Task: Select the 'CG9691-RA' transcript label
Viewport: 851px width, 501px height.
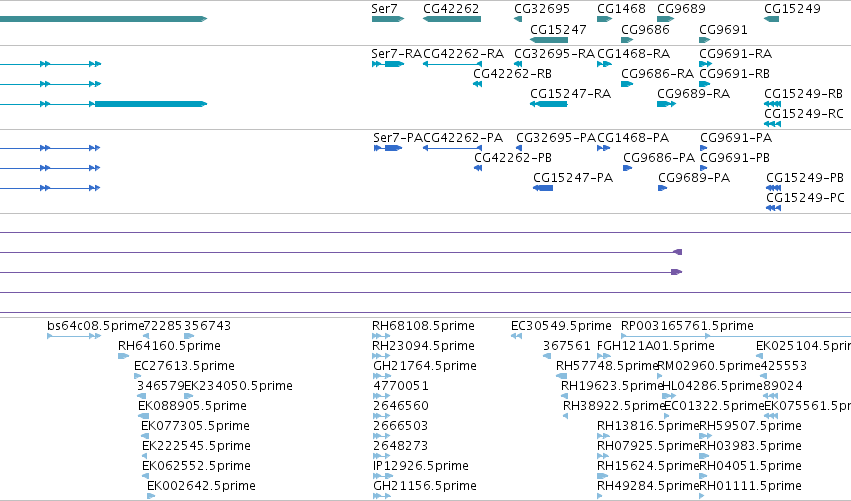Action: click(x=735, y=54)
